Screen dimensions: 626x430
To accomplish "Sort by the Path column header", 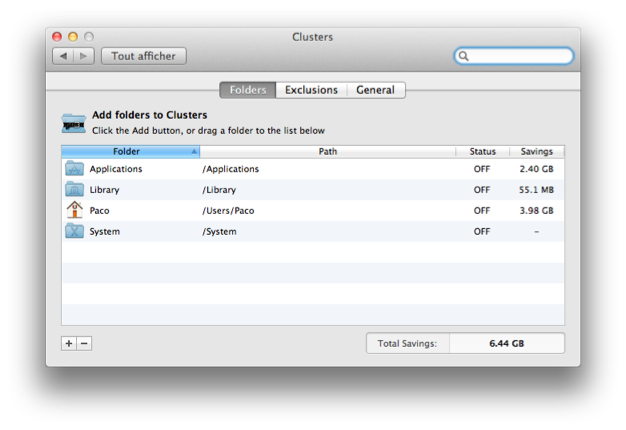I will [x=328, y=152].
